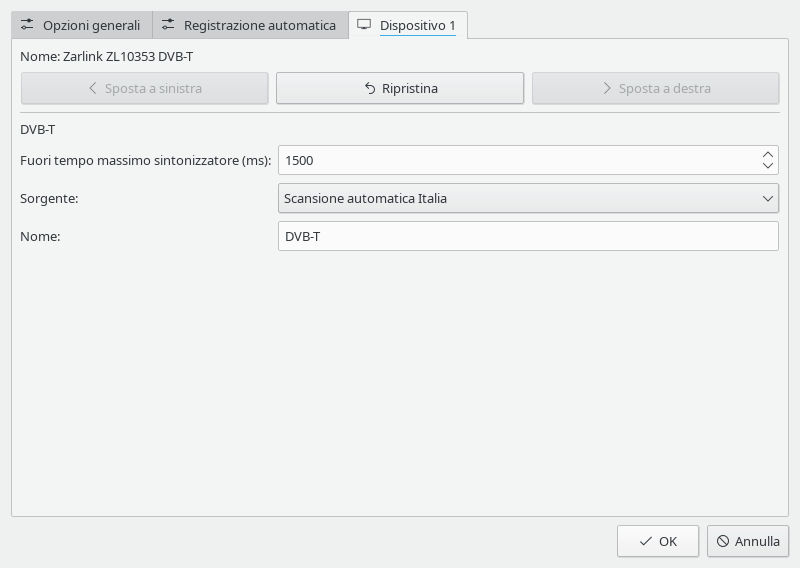Viewport: 800px width, 568px height.
Task: Click Sposta a sinistra button
Action: (x=144, y=88)
